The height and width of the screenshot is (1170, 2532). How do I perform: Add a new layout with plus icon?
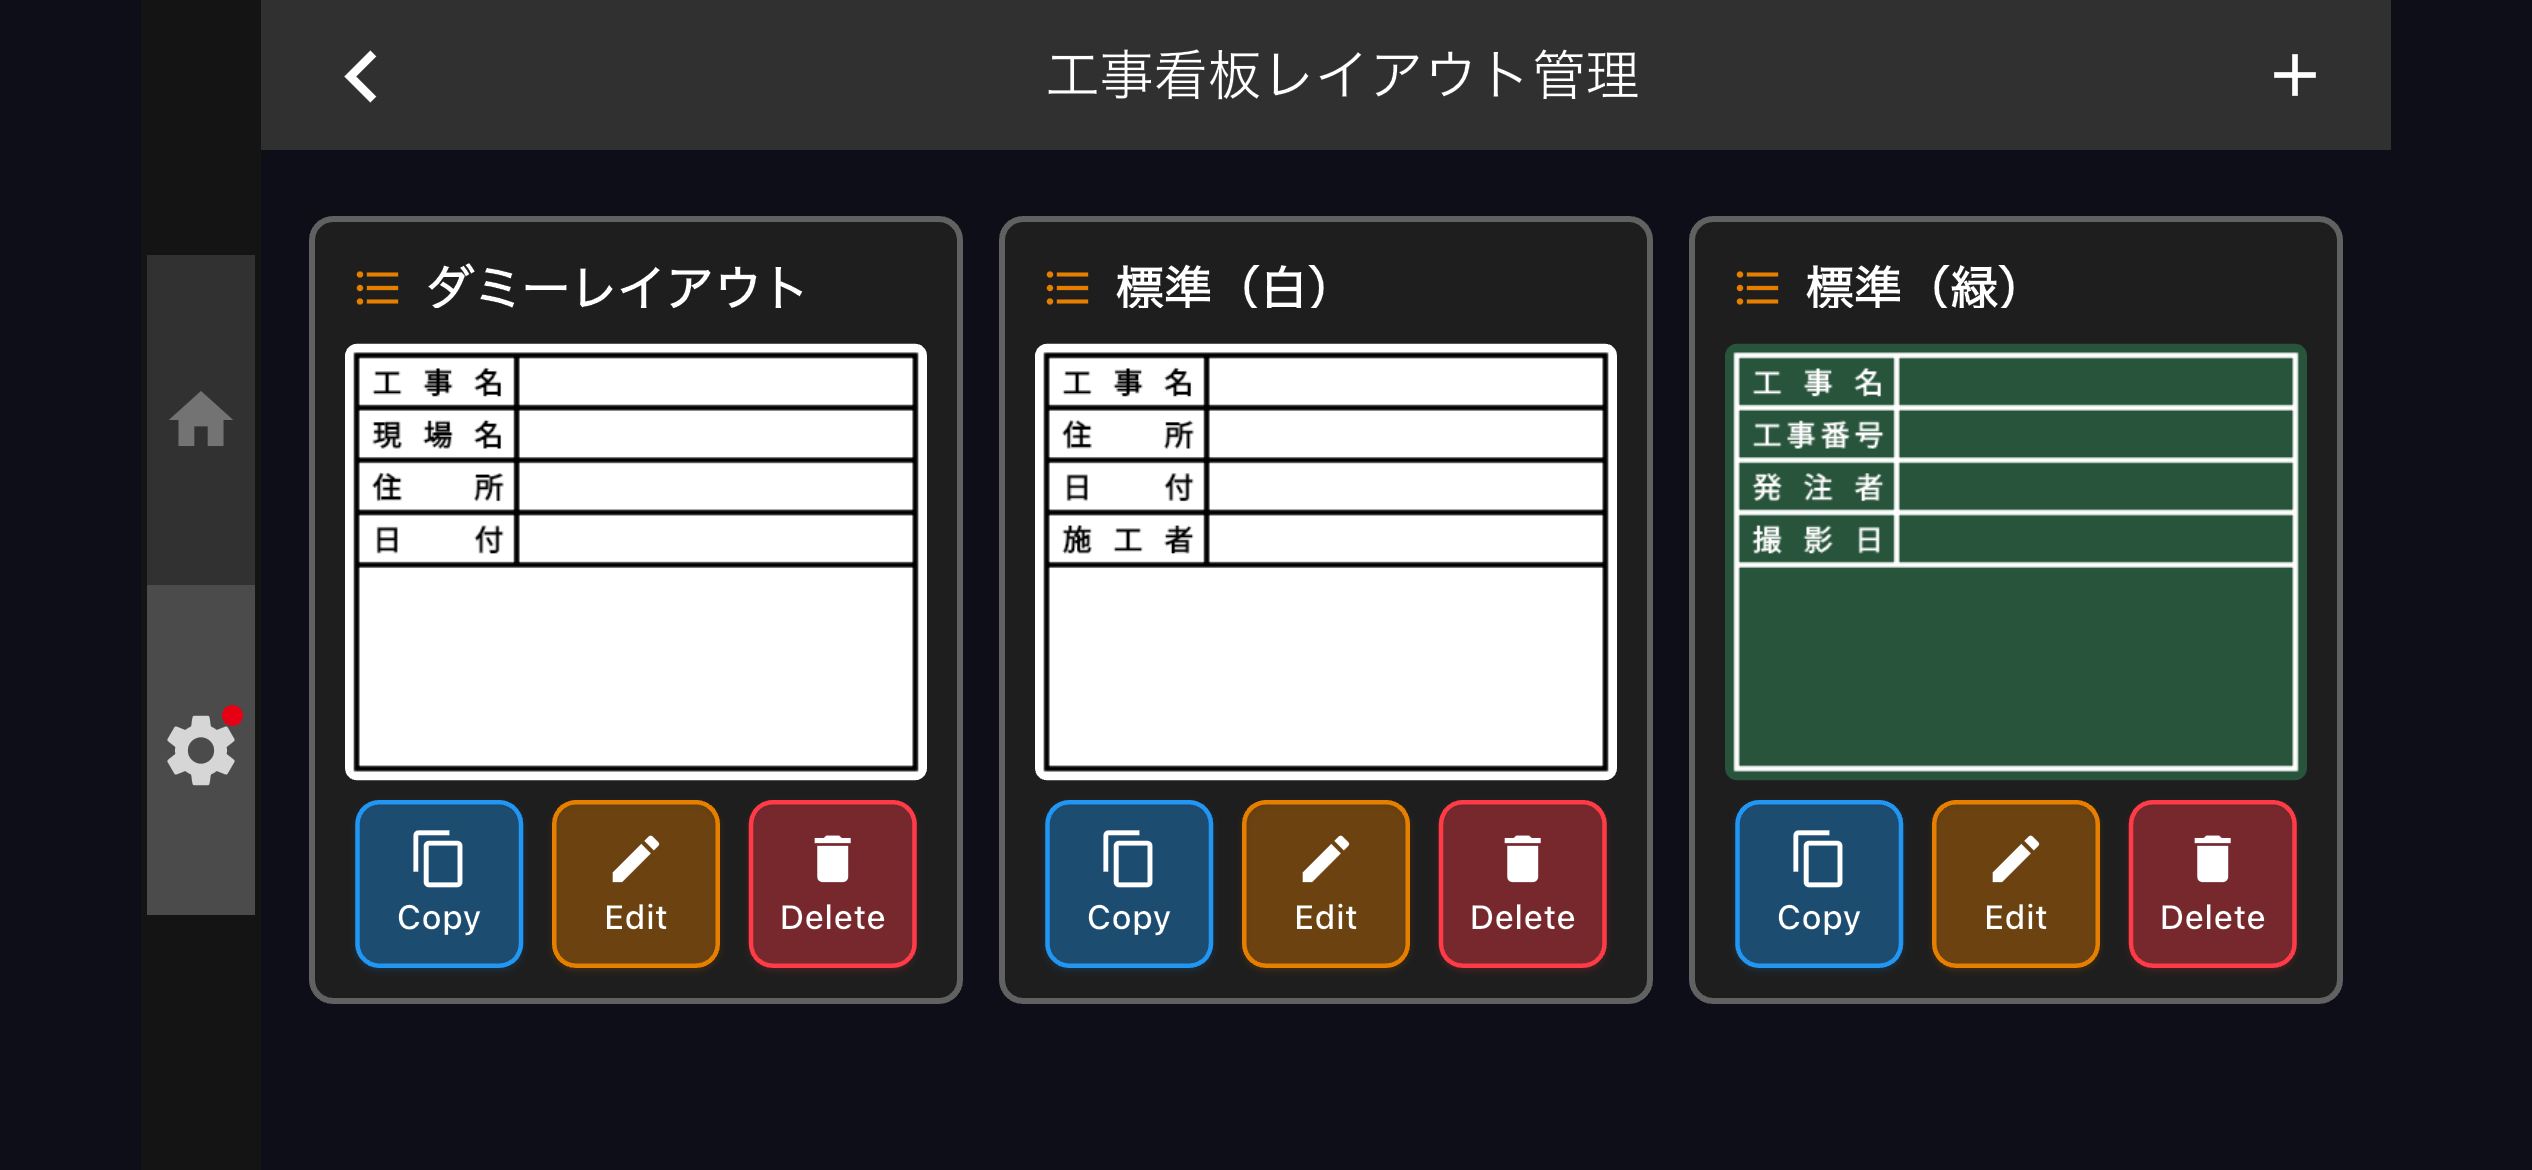[x=2294, y=76]
